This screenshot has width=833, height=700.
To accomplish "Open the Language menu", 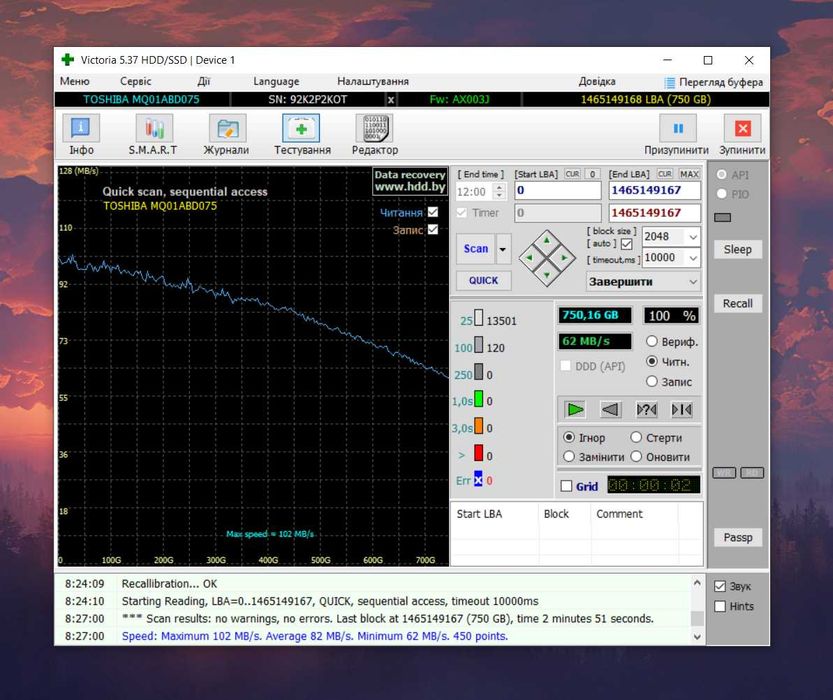I will pyautogui.click(x=276, y=81).
